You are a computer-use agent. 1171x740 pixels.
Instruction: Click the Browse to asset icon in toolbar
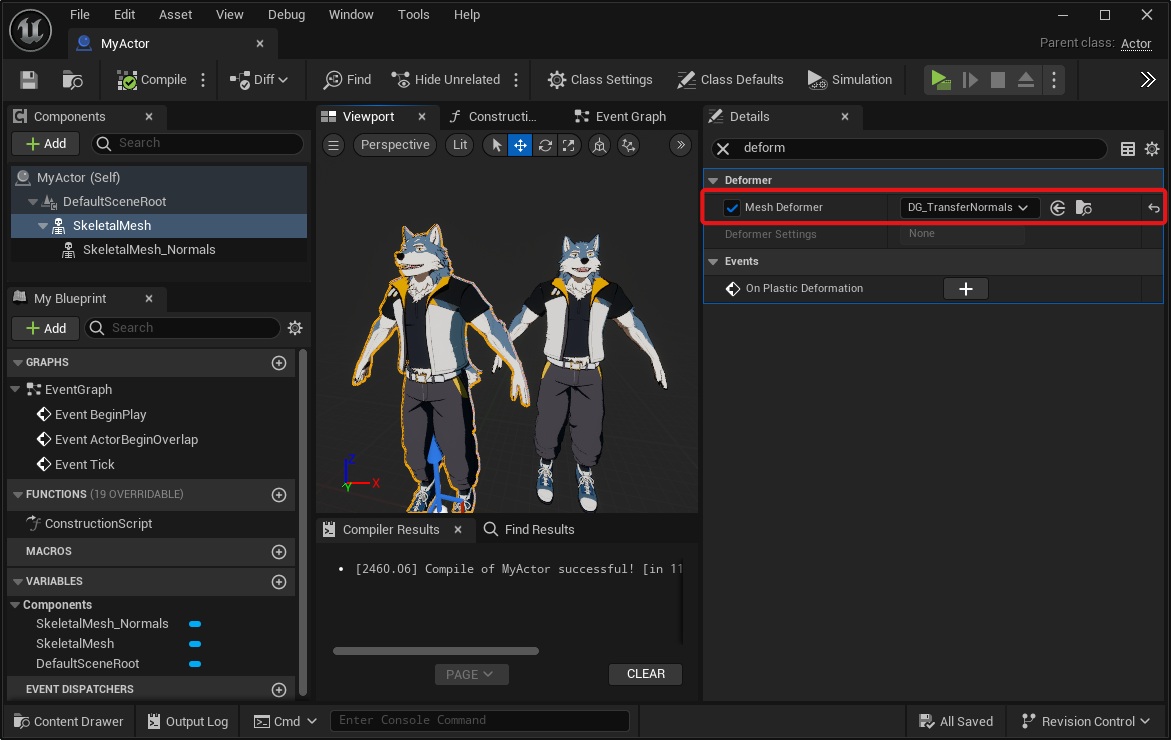click(72, 80)
